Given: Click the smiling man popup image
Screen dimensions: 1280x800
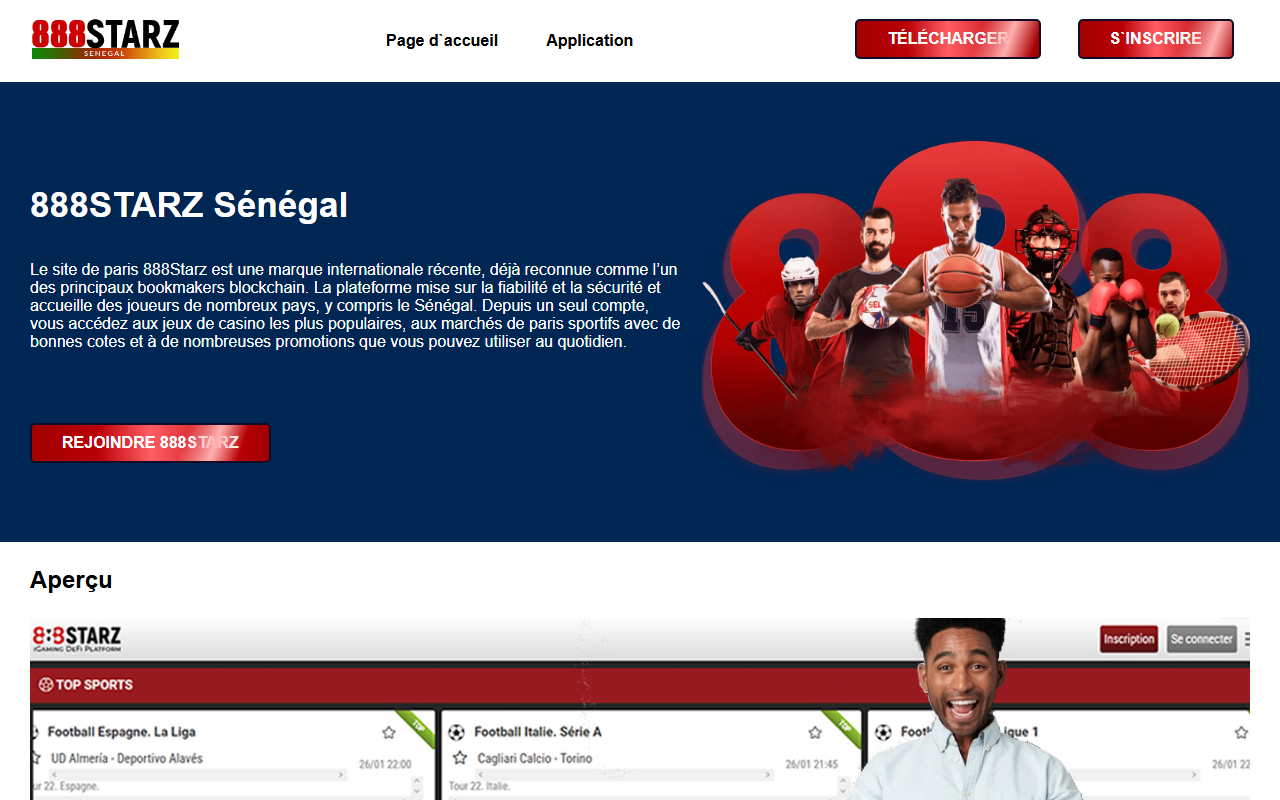Looking at the screenshot, I should point(966,709).
